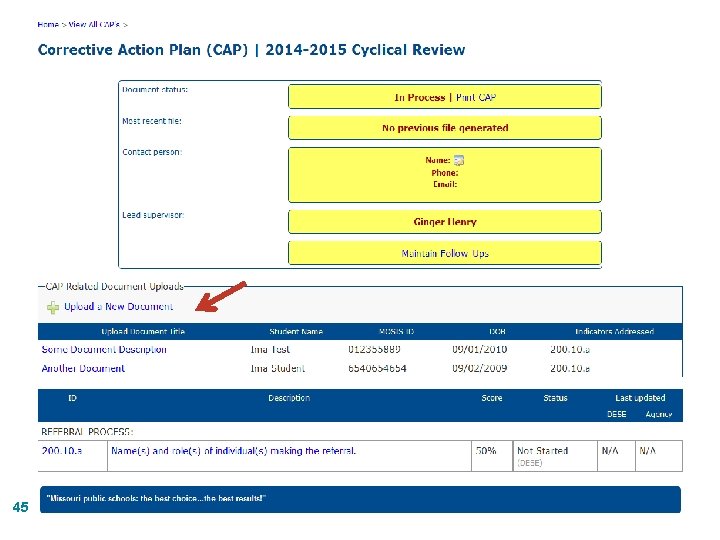
Task: Select MOSIS ID 6540654654 cell
Action: point(377,368)
